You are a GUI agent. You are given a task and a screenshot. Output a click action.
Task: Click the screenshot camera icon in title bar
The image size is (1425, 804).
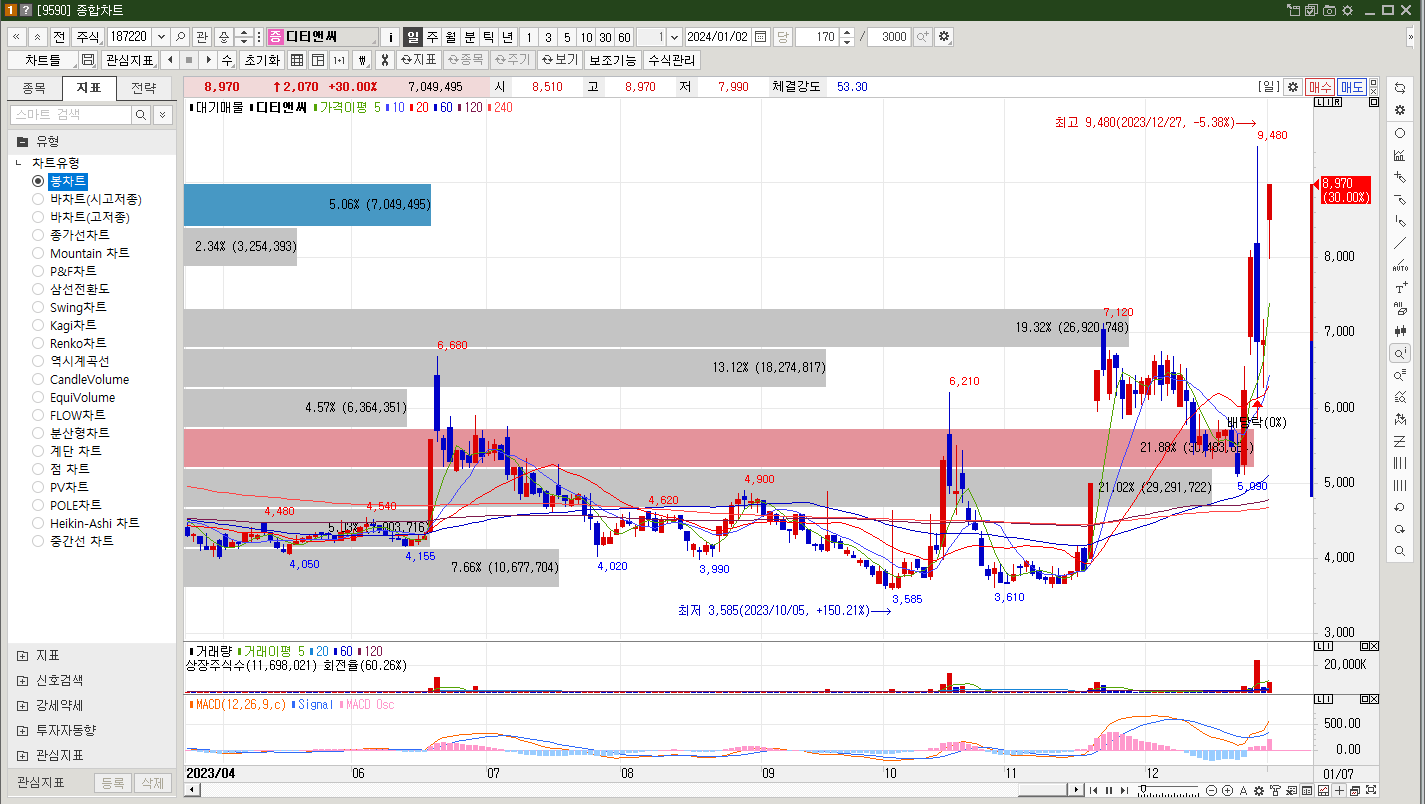[x=1329, y=10]
